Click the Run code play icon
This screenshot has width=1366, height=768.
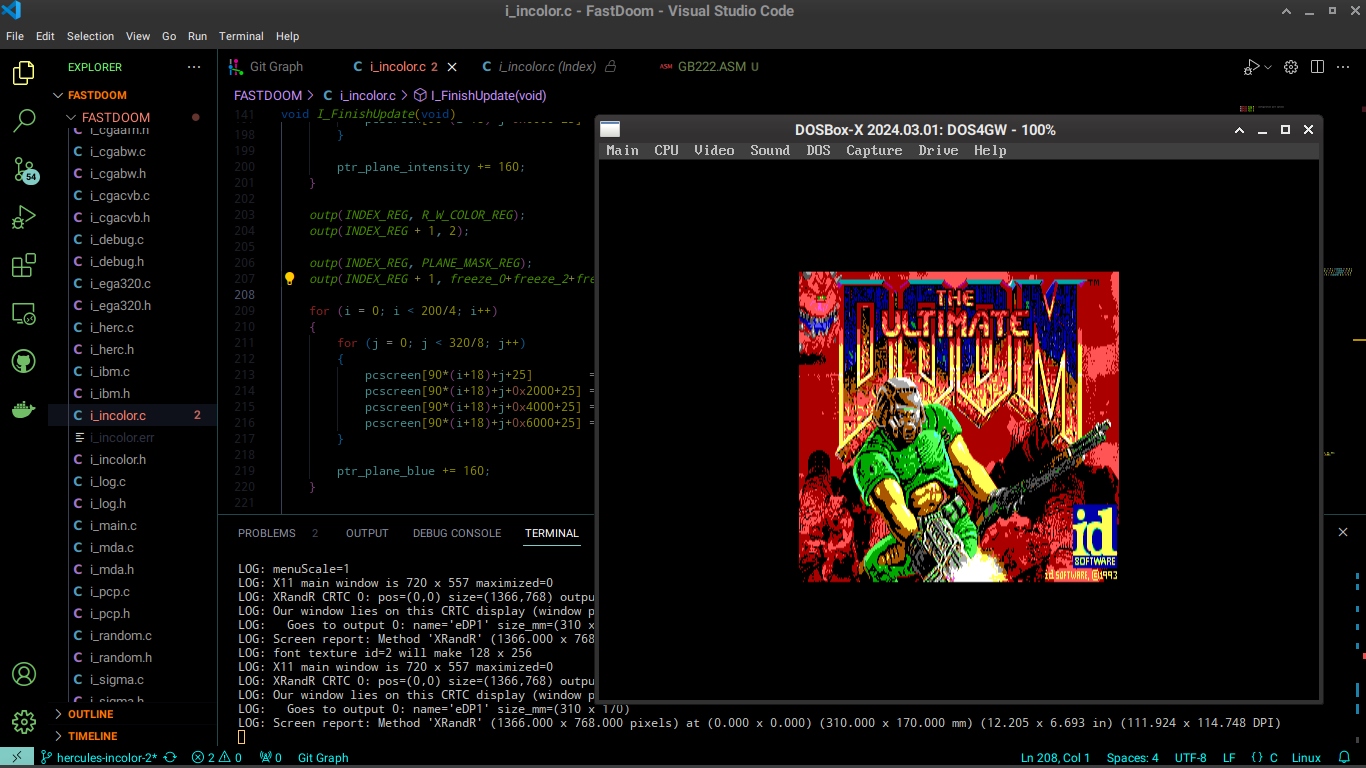click(x=1251, y=67)
